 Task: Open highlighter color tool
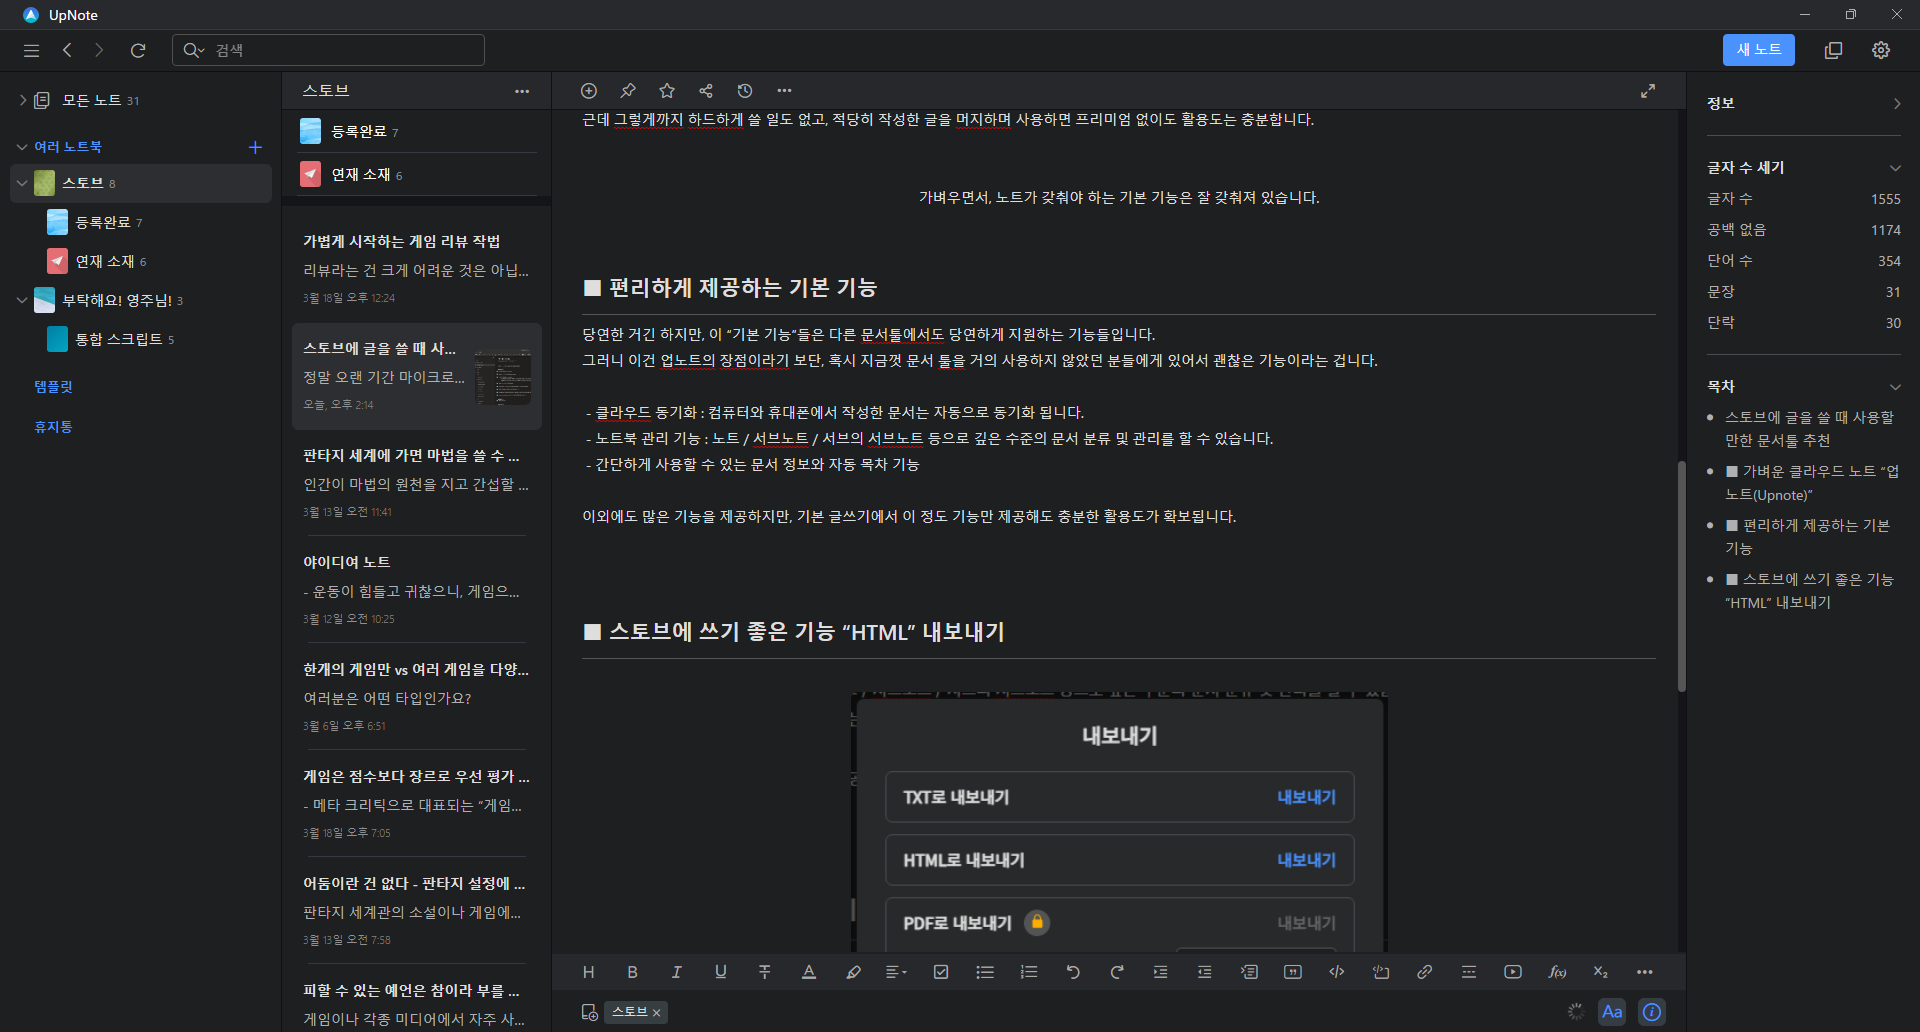(x=853, y=972)
